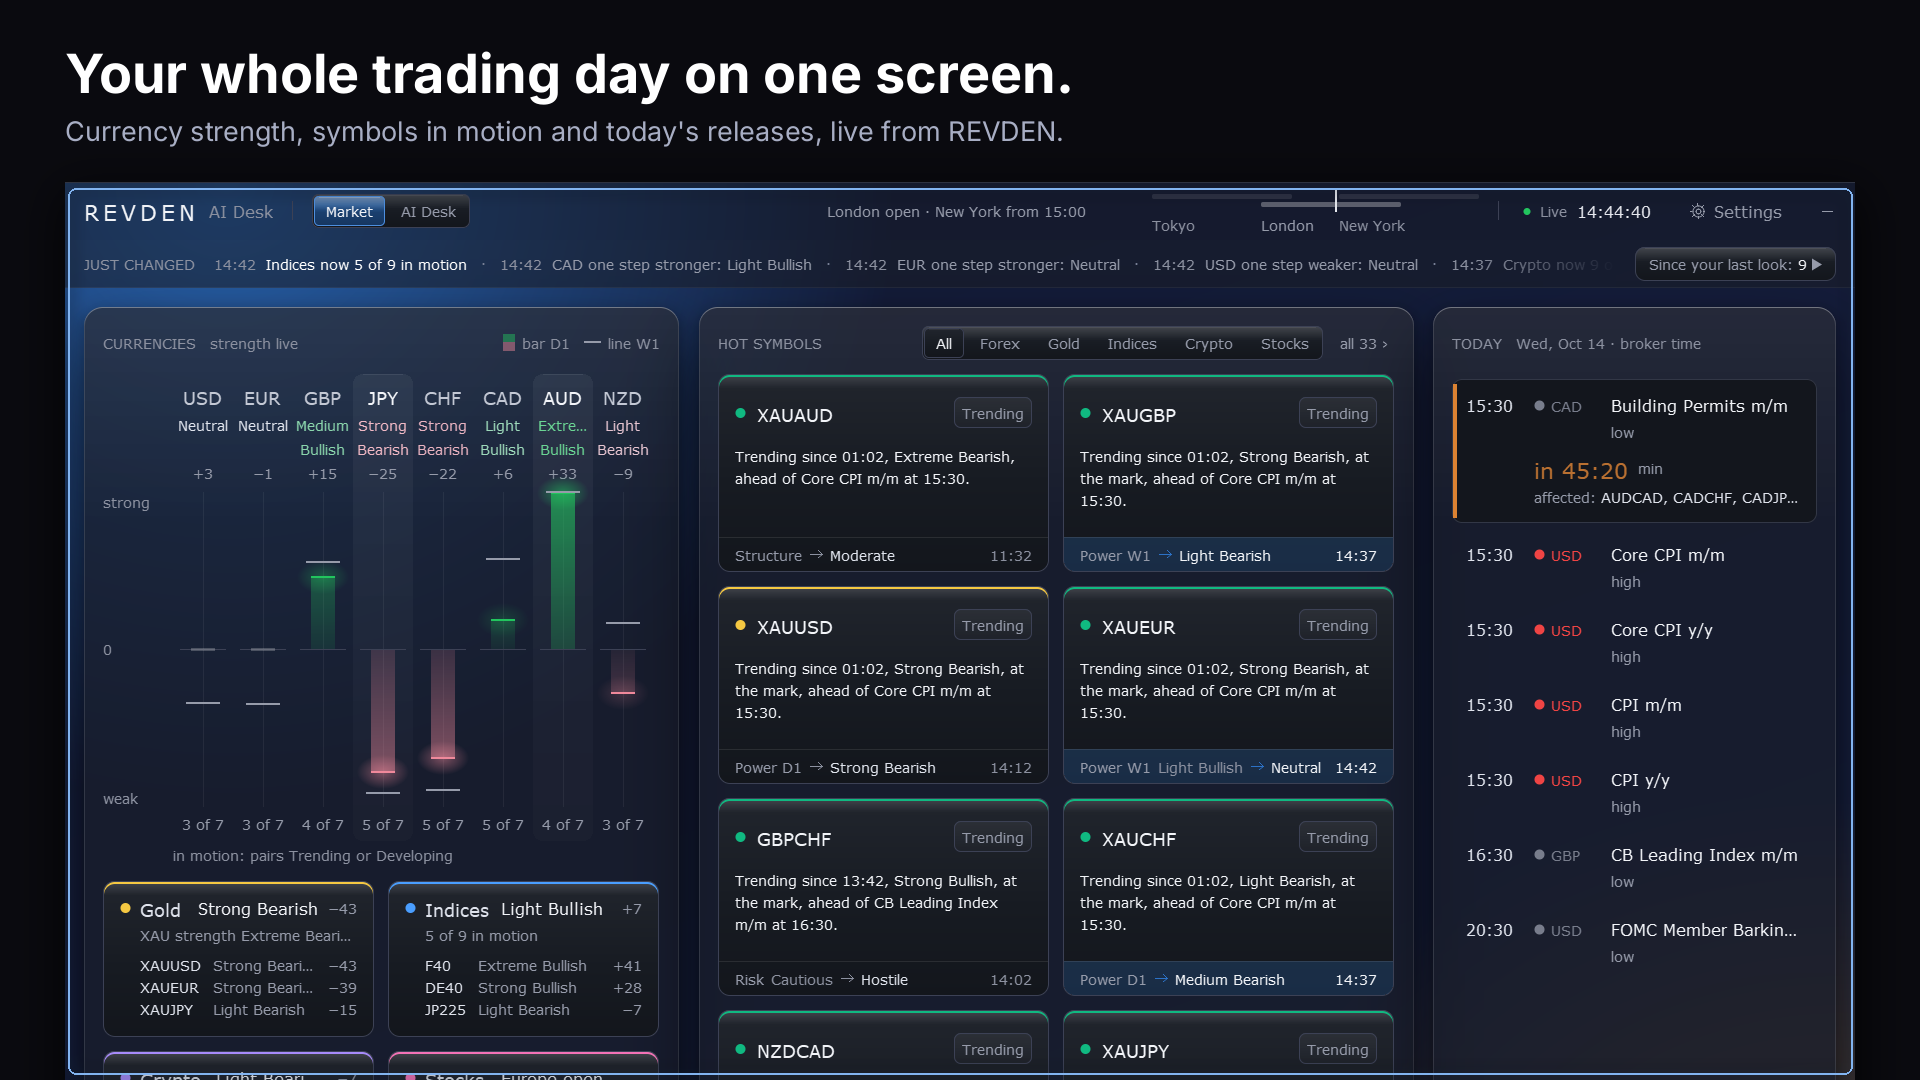1920x1080 pixels.
Task: Click the REVDEN logo
Action: point(140,213)
